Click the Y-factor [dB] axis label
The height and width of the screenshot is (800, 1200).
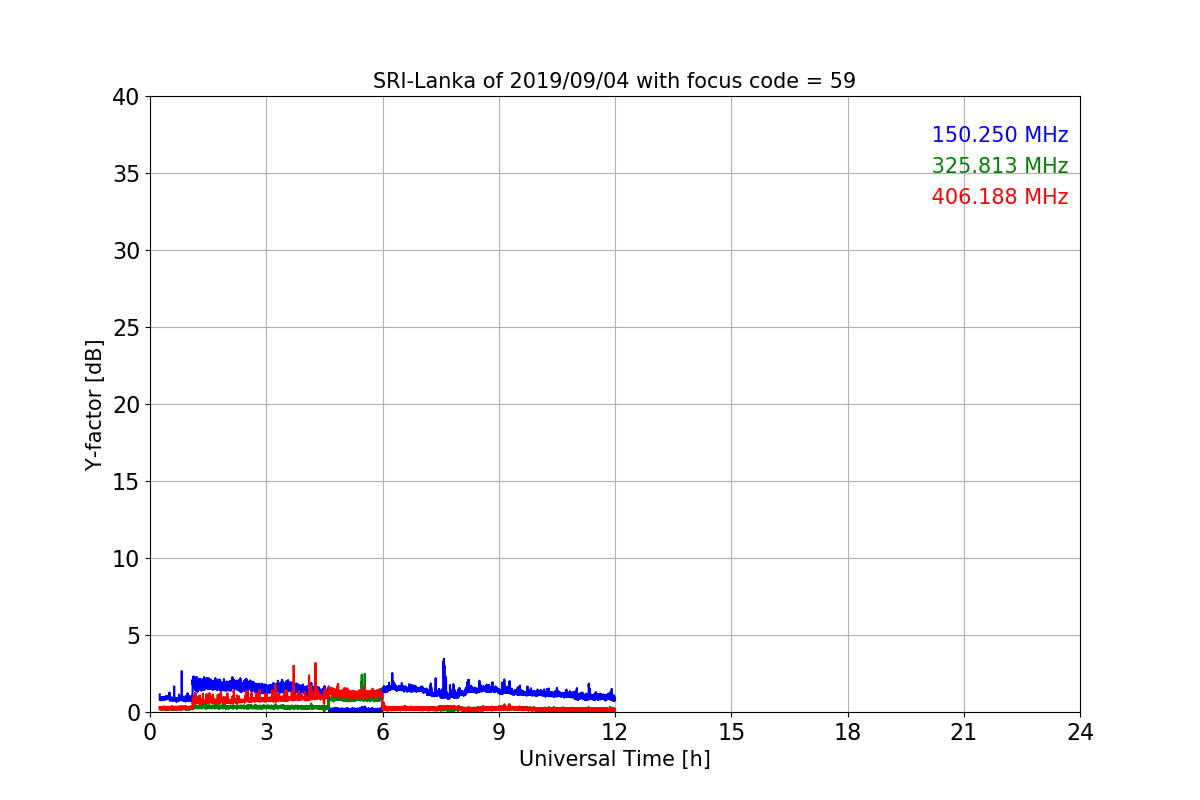pyautogui.click(x=94, y=404)
